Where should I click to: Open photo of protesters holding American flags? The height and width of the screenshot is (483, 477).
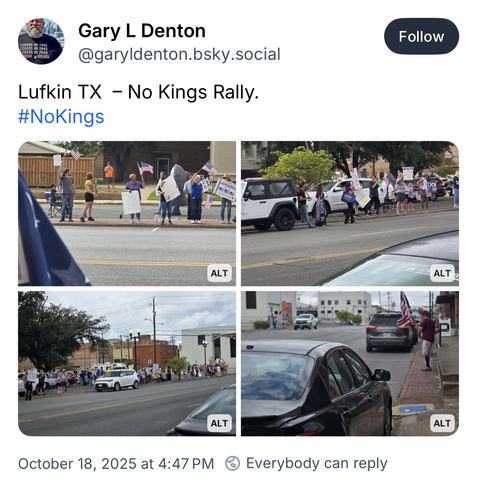(127, 213)
